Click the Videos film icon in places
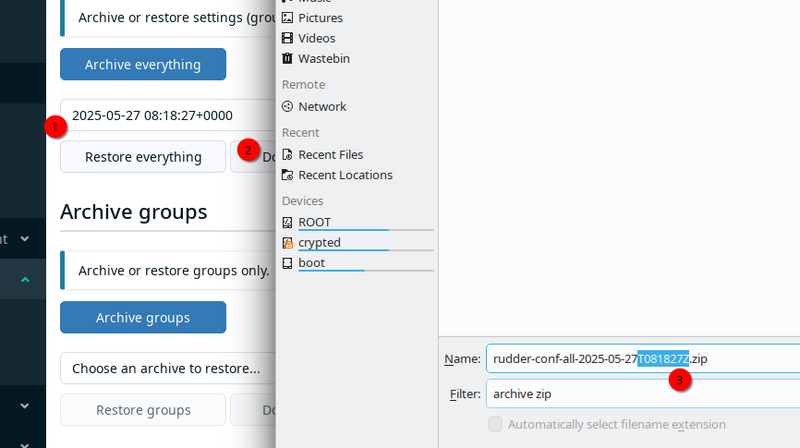Screen dimensions: 800x448 click(x=287, y=38)
